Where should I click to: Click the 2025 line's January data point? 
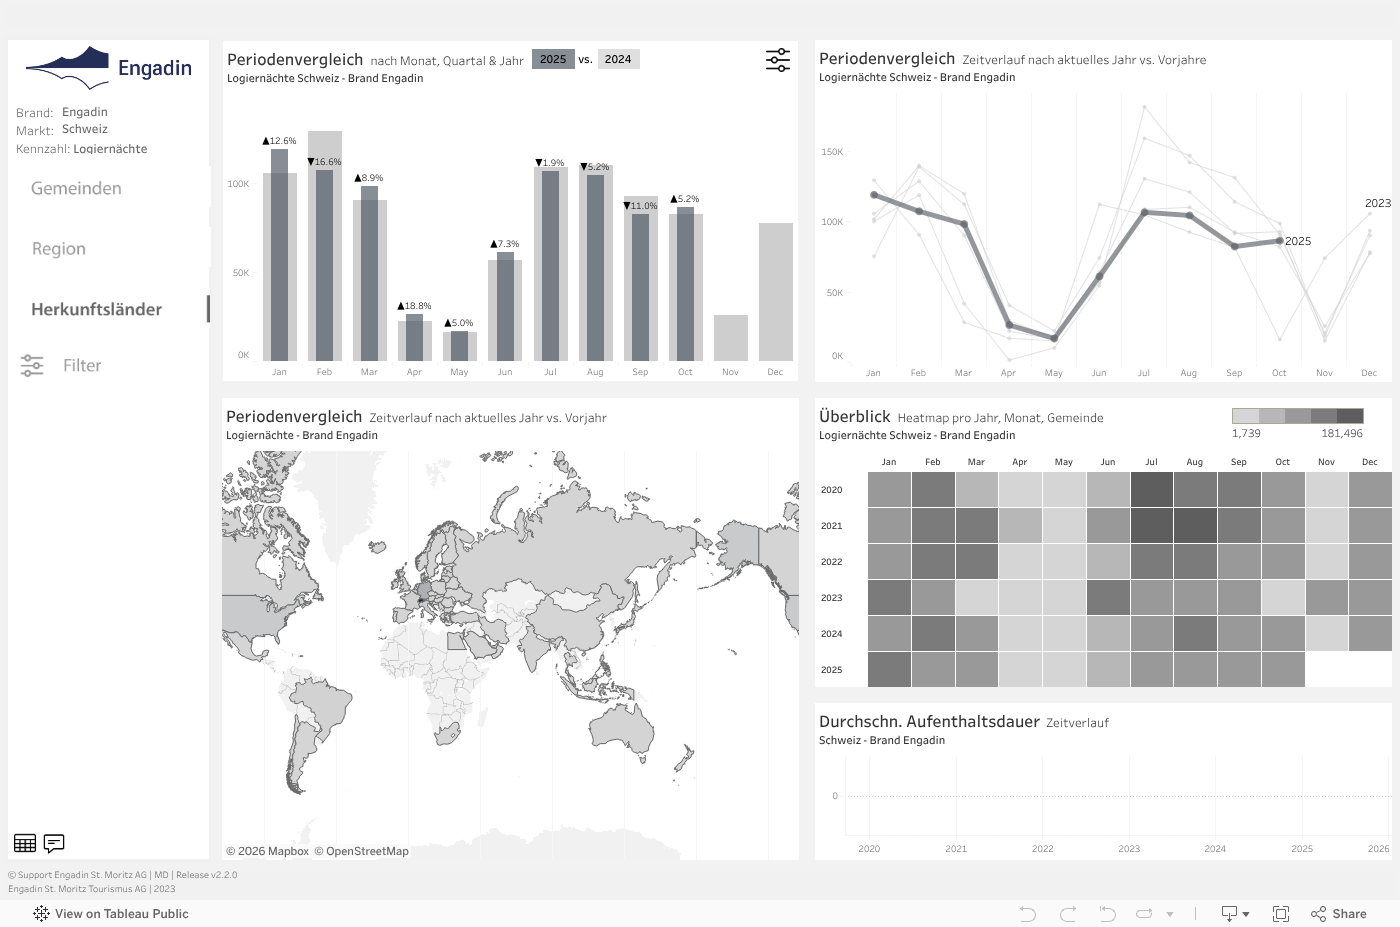(x=874, y=195)
